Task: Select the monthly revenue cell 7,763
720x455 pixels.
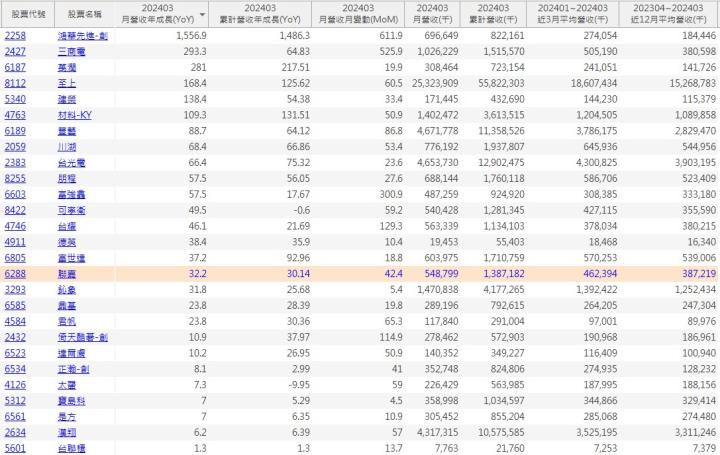Action: point(446,449)
